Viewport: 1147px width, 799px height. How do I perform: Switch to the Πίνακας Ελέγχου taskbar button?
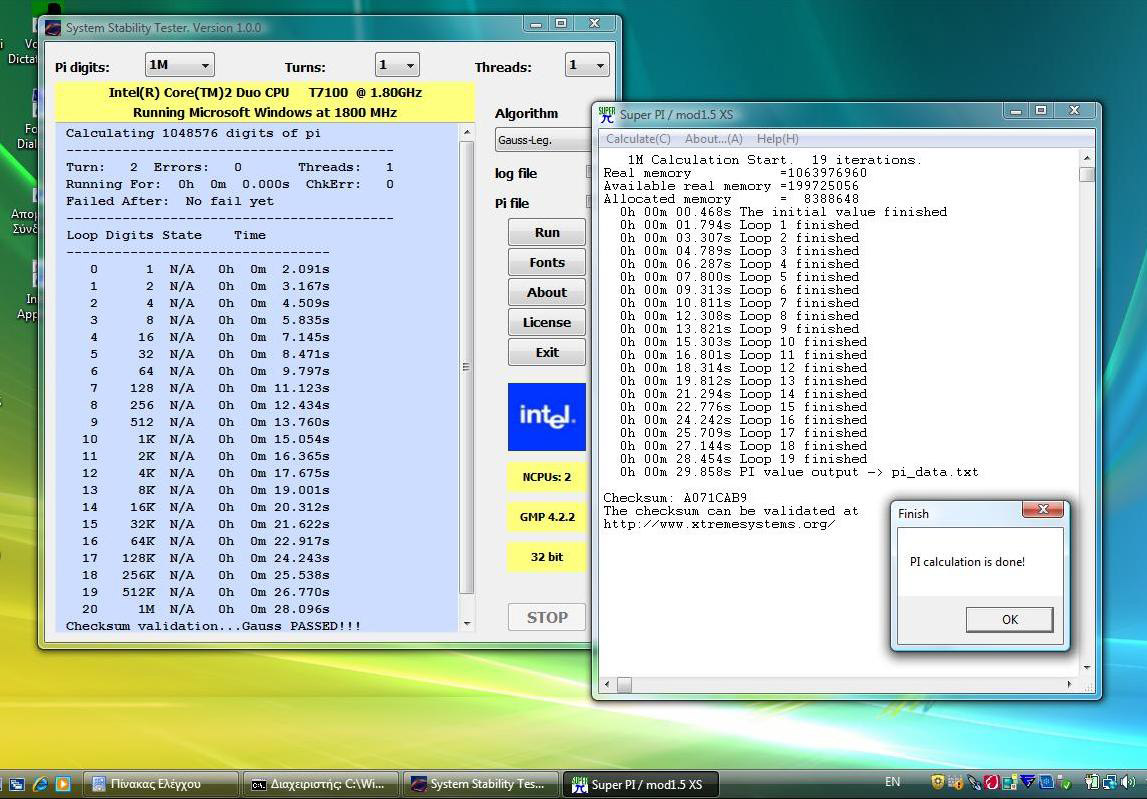point(160,784)
